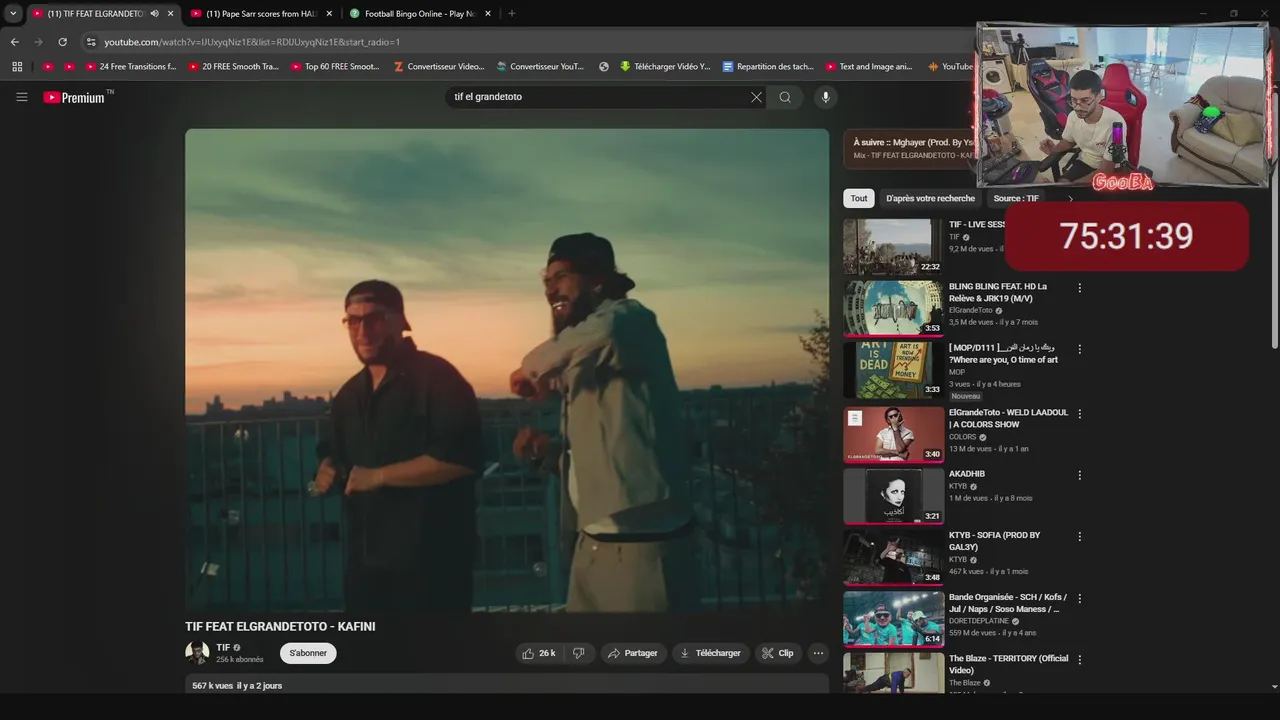The width and height of the screenshot is (1280, 720).
Task: Open The Blaze TERRITORY video title
Action: click(x=1008, y=664)
